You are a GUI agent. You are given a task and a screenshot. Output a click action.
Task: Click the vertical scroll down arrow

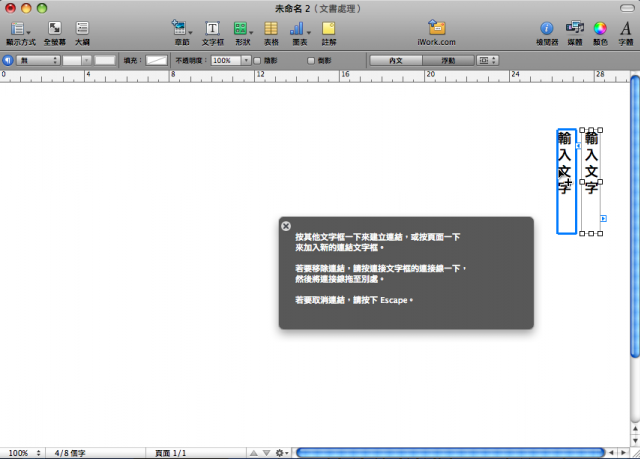coord(636,441)
